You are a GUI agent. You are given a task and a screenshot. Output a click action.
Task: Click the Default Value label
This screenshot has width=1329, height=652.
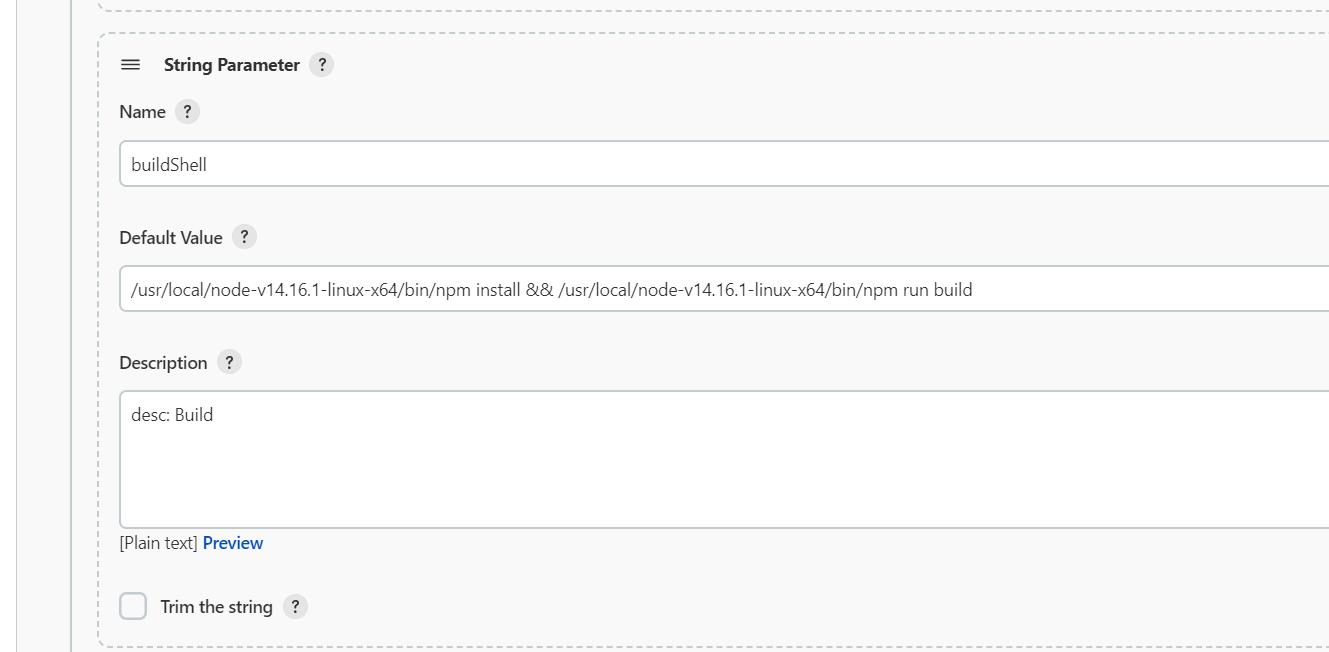pos(171,238)
